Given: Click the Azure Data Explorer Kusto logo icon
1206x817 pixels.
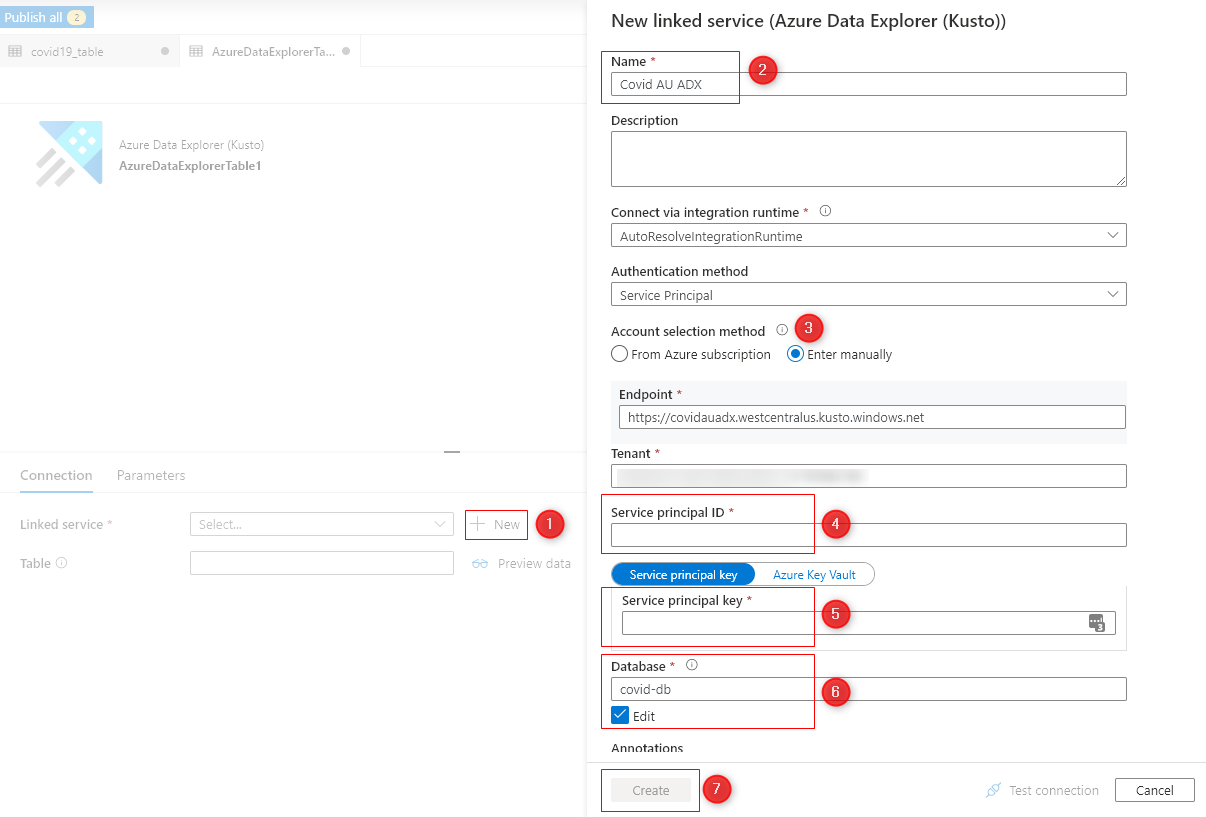Looking at the screenshot, I should (70, 154).
